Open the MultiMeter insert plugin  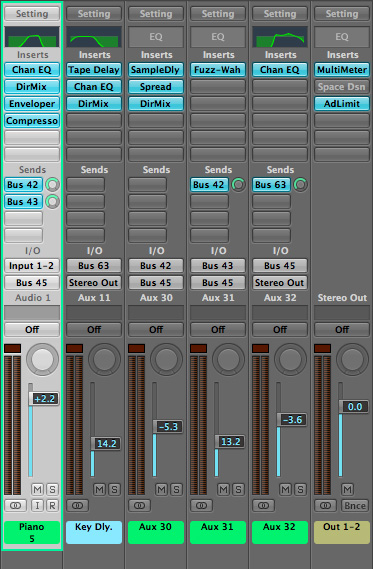coord(342,70)
